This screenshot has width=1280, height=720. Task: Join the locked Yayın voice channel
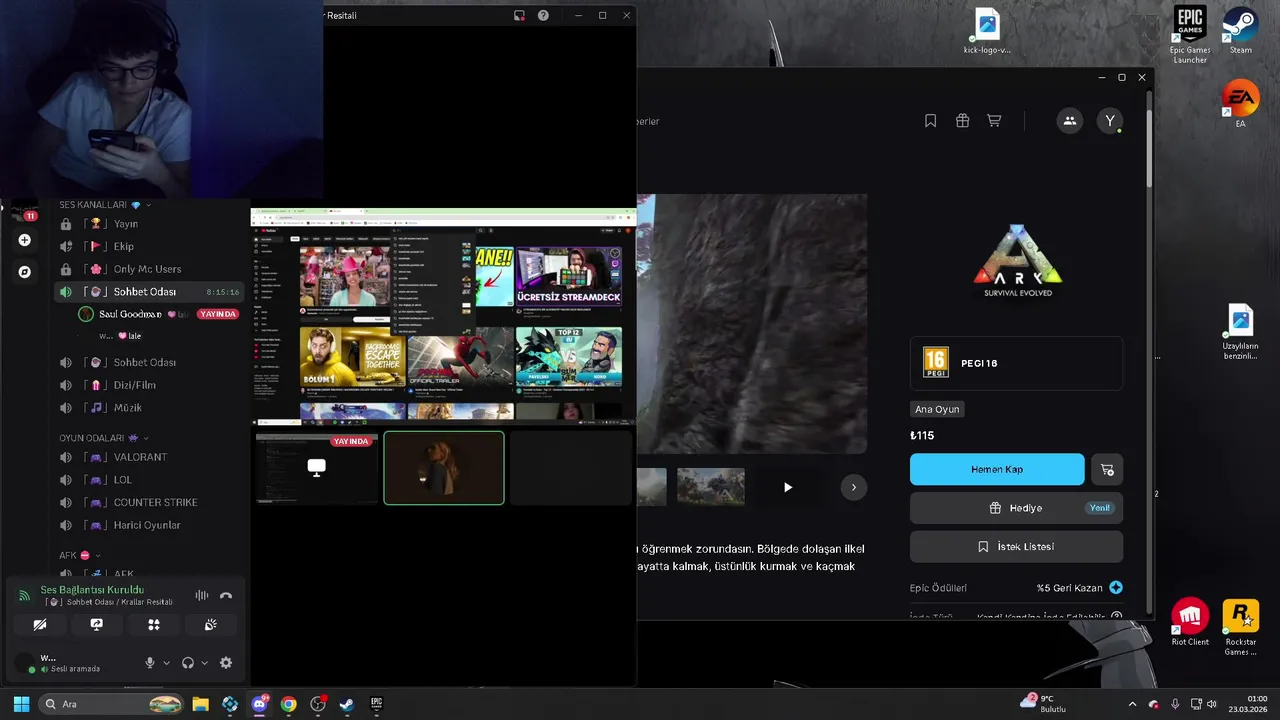[148, 224]
